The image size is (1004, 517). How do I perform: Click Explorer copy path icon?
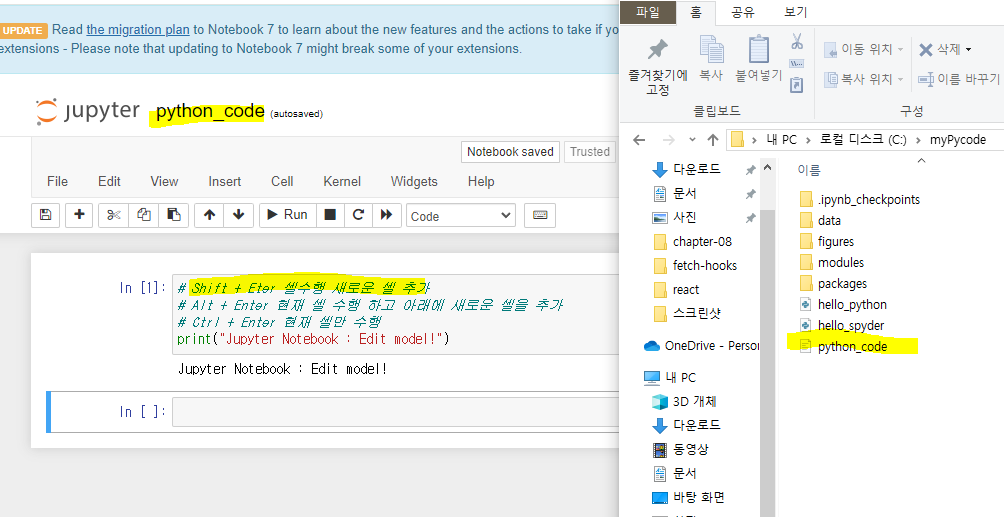(x=797, y=63)
